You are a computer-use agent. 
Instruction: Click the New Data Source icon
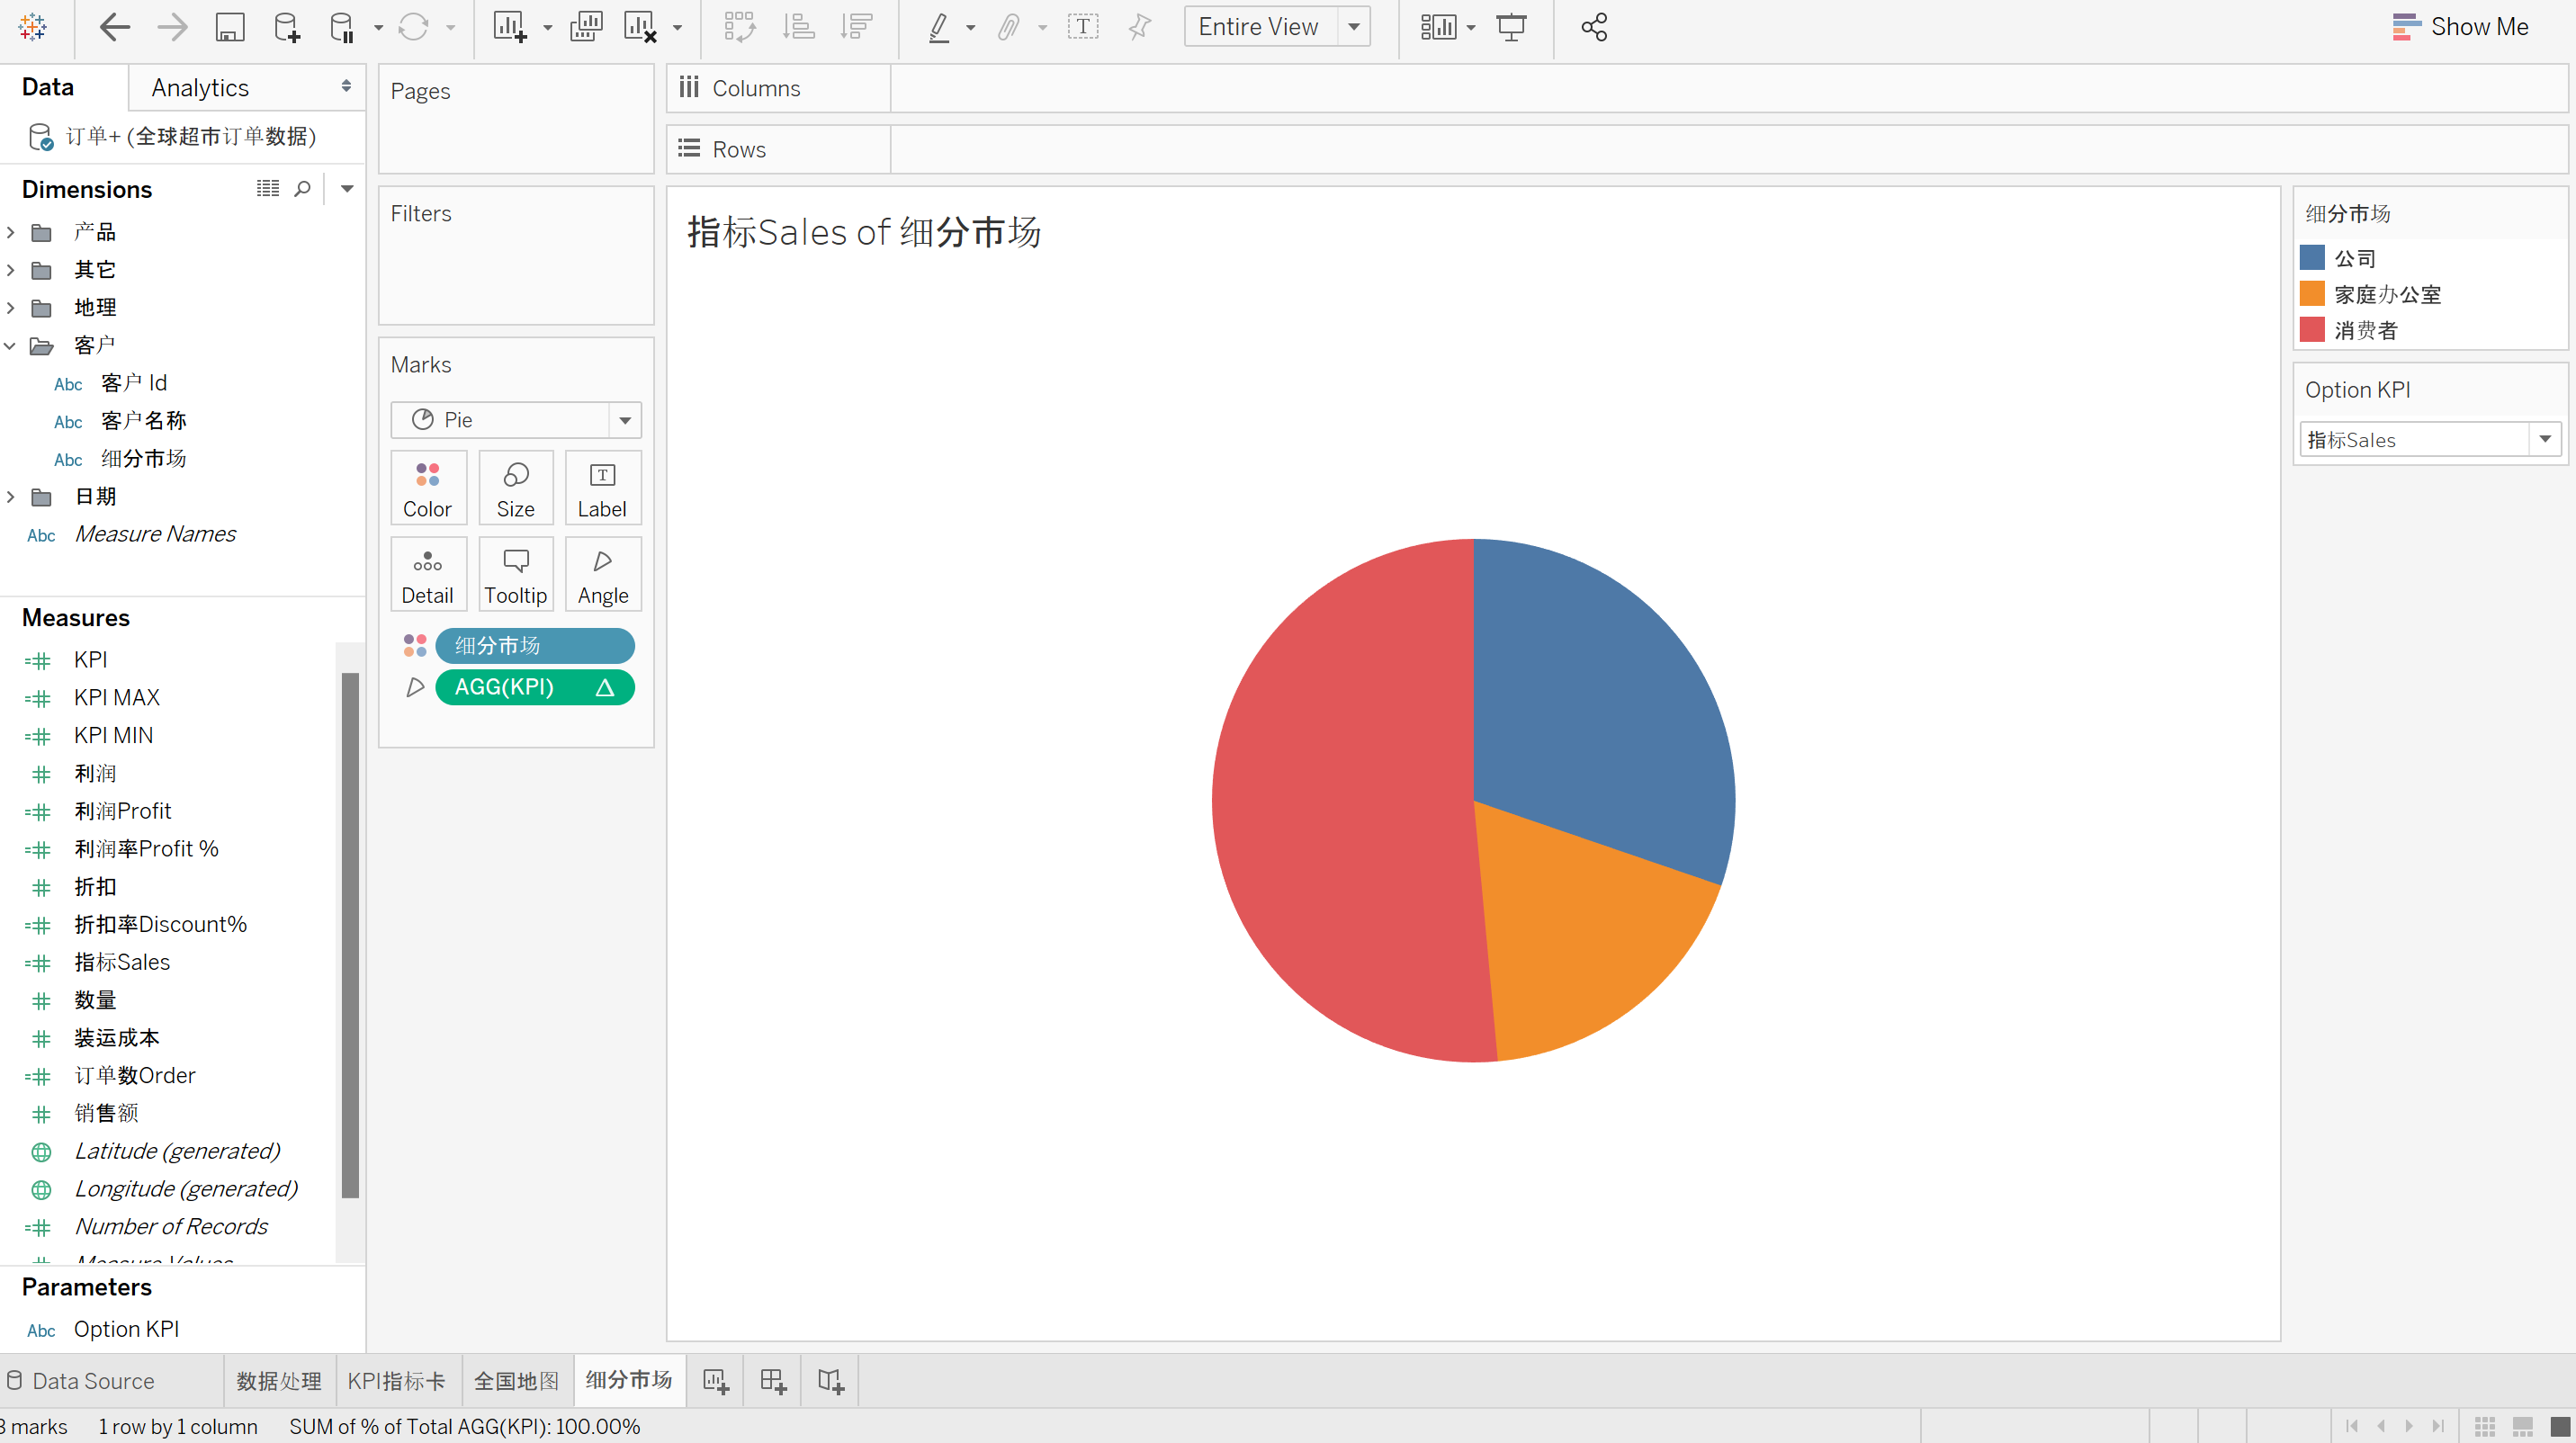tap(286, 27)
